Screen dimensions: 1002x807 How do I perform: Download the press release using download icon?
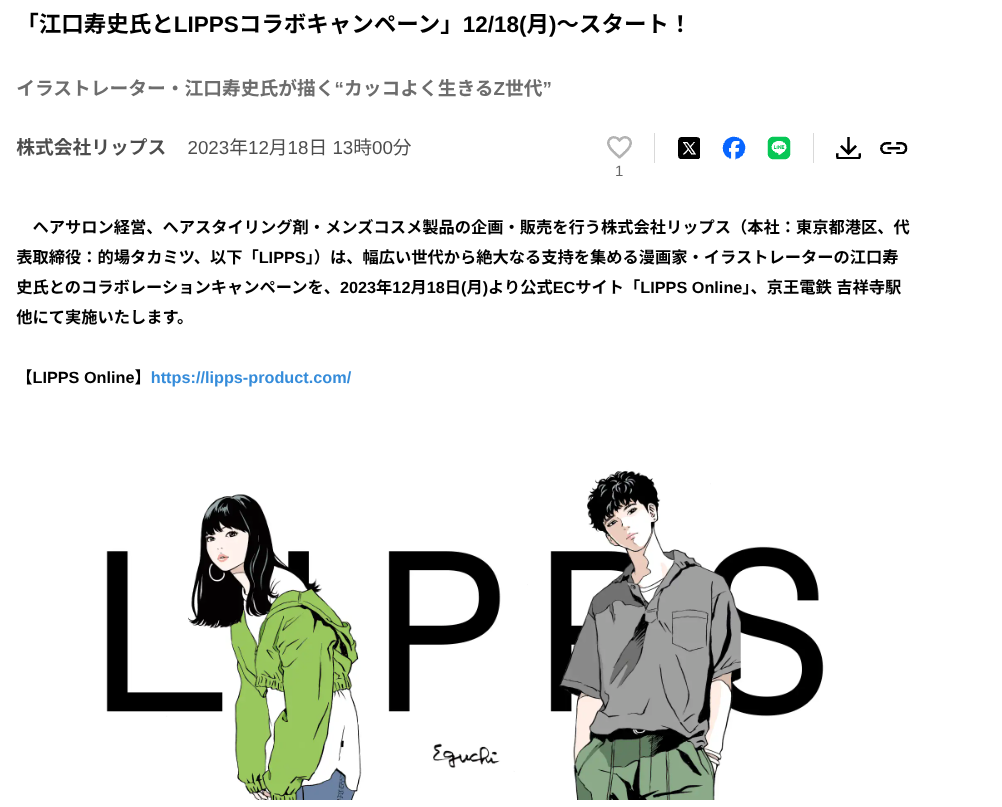848,148
